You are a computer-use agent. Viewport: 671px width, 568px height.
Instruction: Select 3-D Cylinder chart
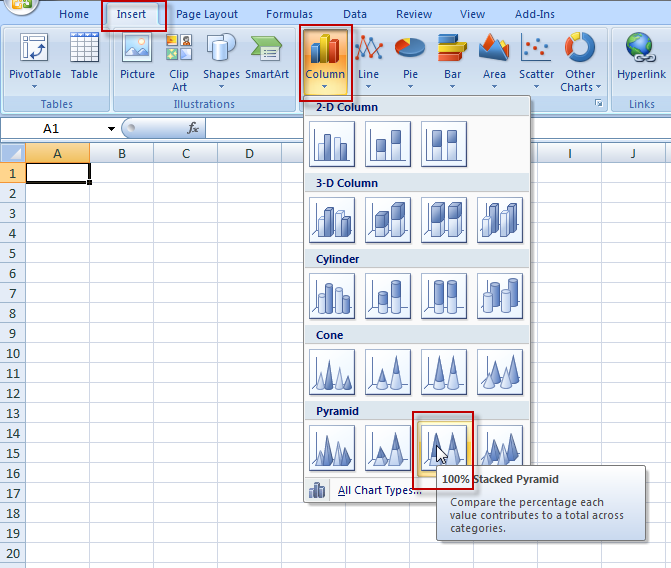[500, 296]
